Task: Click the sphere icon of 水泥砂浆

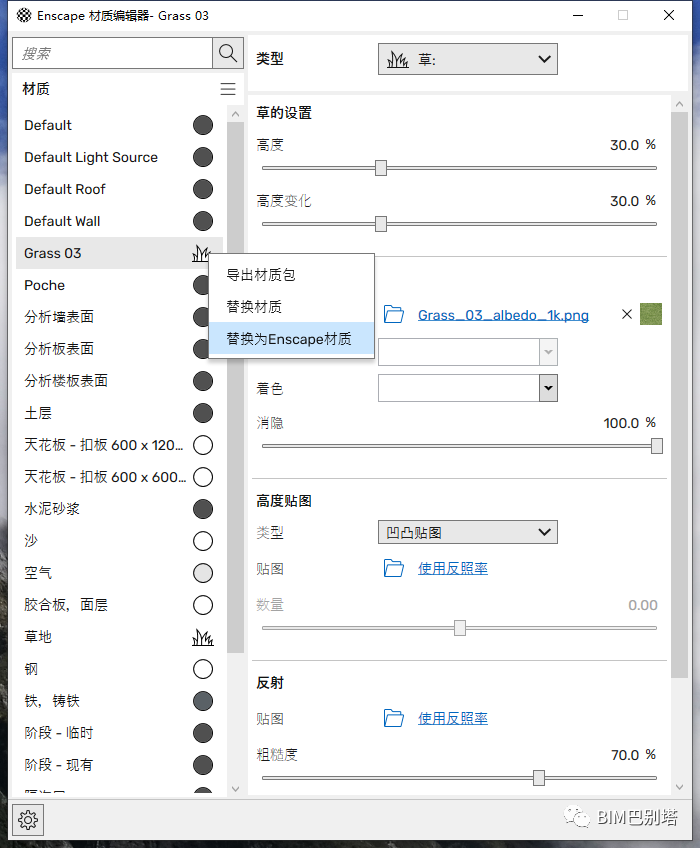Action: [x=203, y=509]
